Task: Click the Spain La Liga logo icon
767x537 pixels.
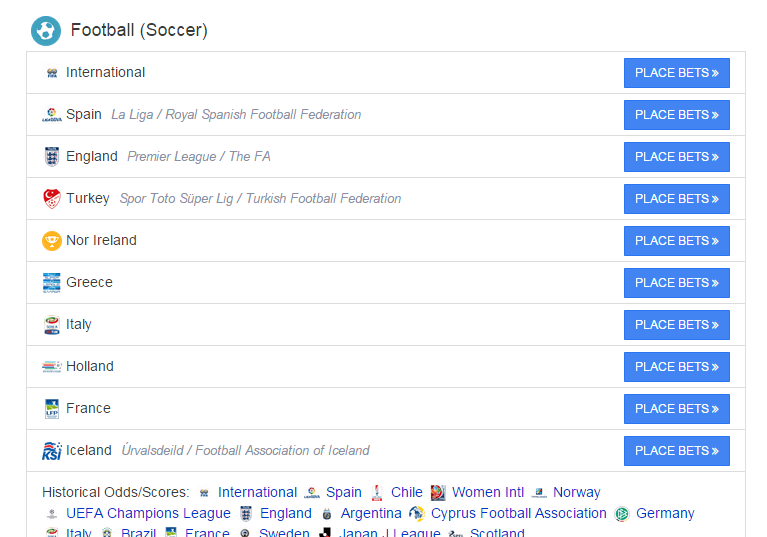Action: 52,115
